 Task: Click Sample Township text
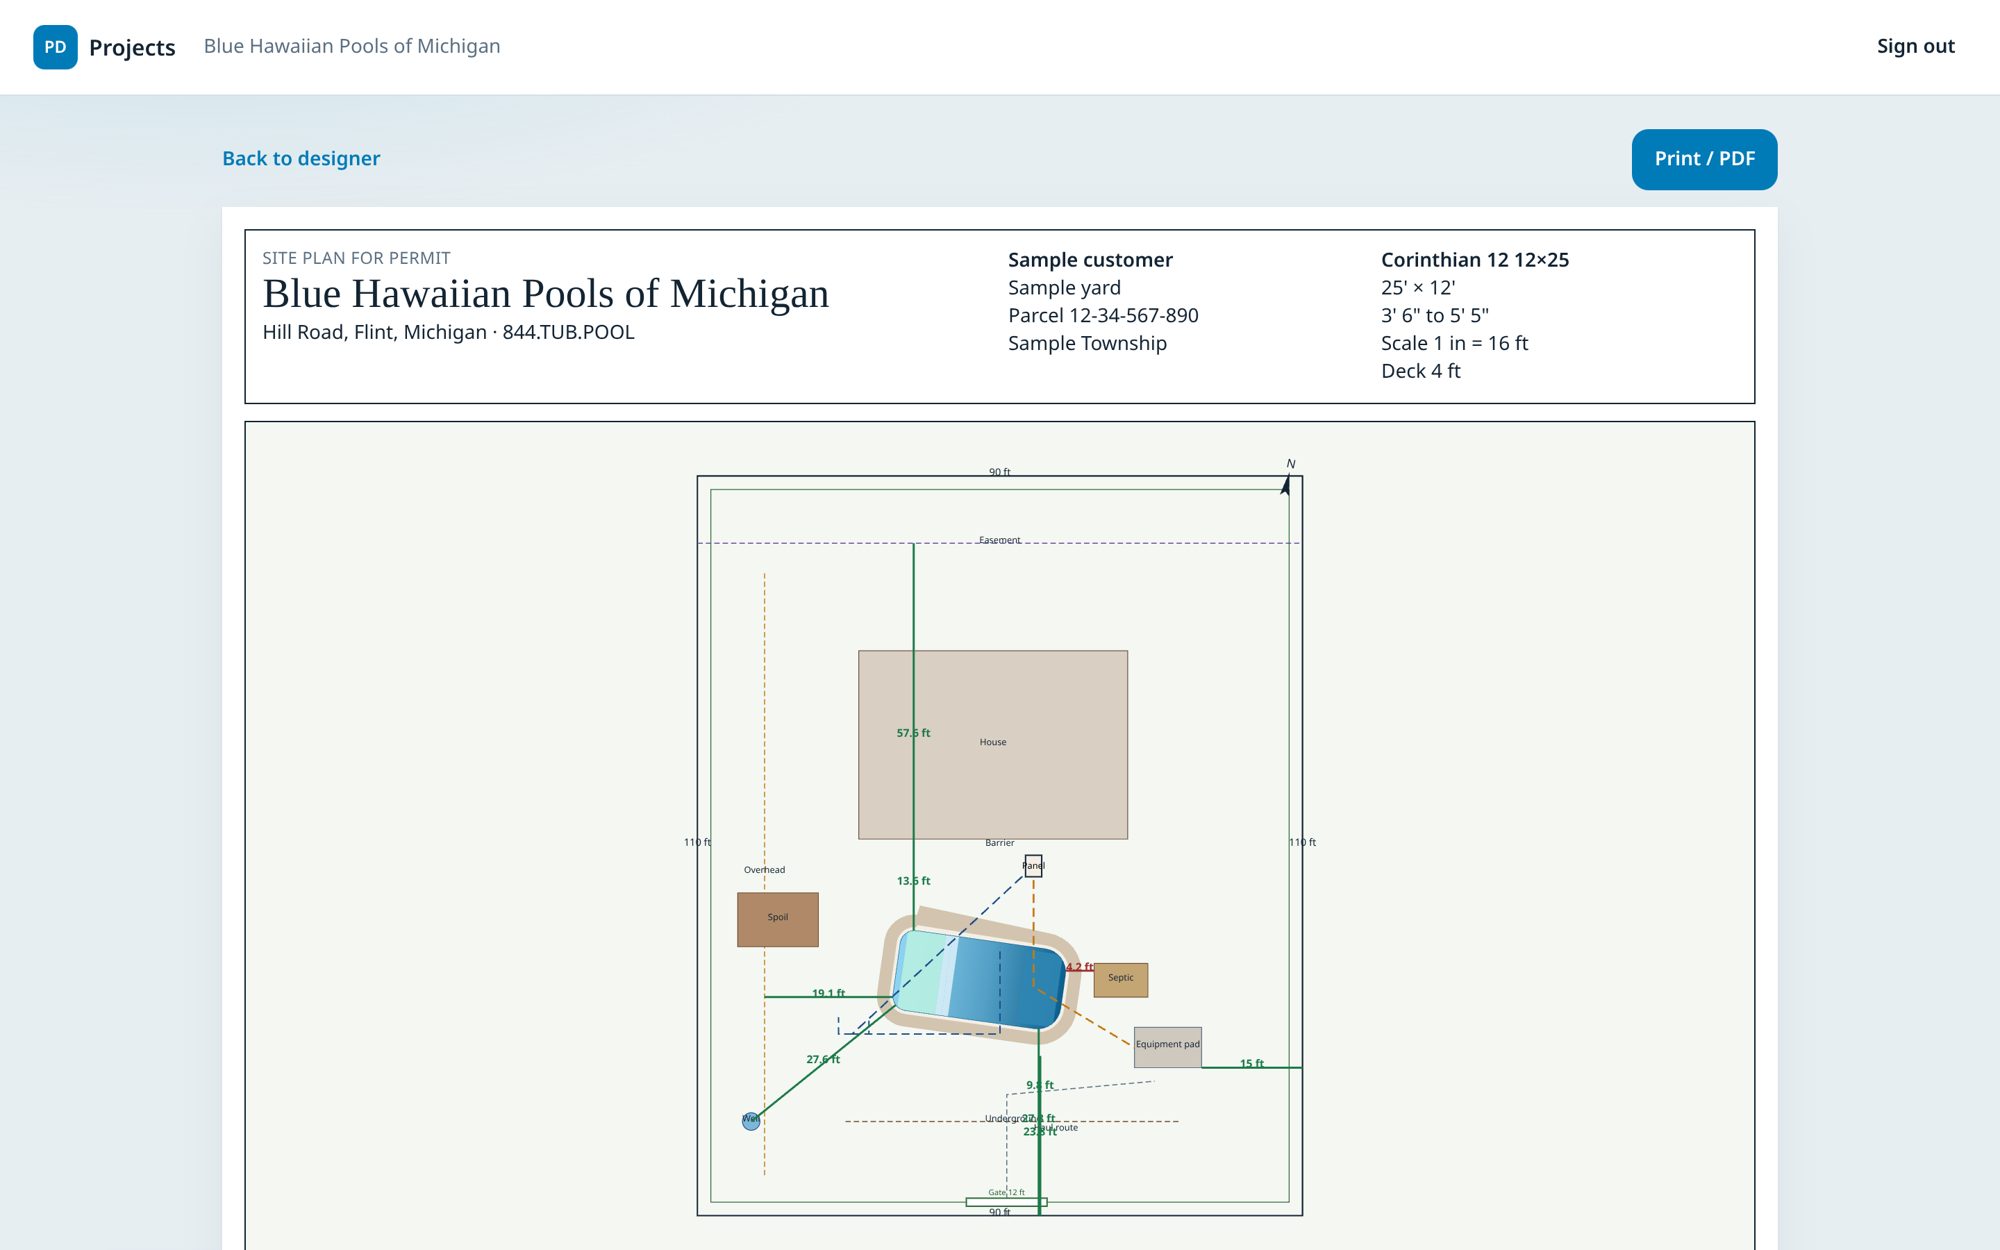tap(1087, 343)
